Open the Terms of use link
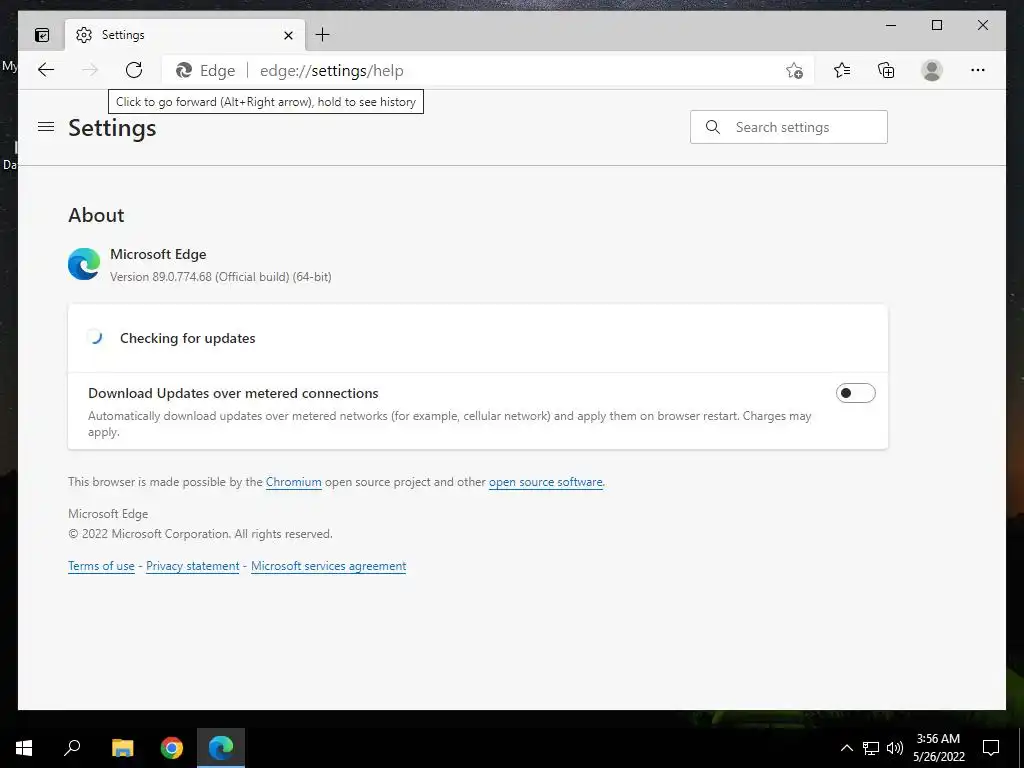 [x=101, y=566]
